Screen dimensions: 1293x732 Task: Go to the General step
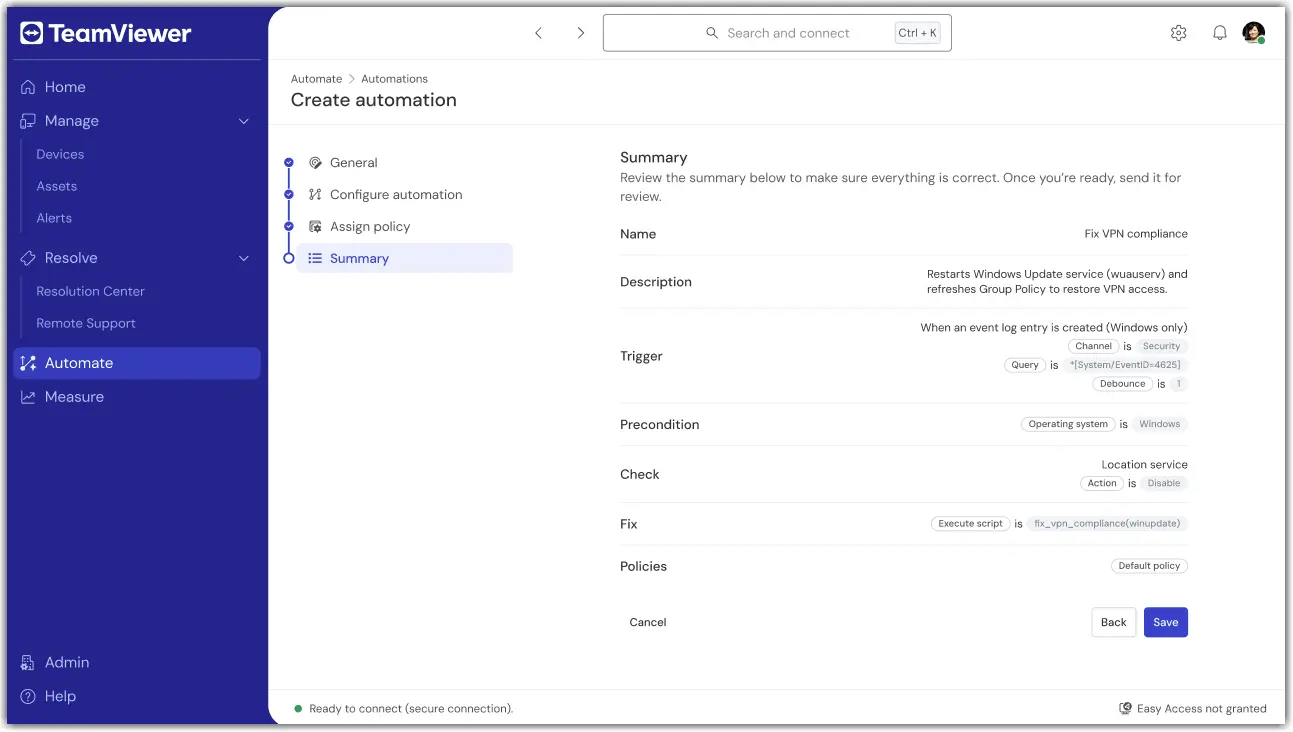pyautogui.click(x=354, y=163)
